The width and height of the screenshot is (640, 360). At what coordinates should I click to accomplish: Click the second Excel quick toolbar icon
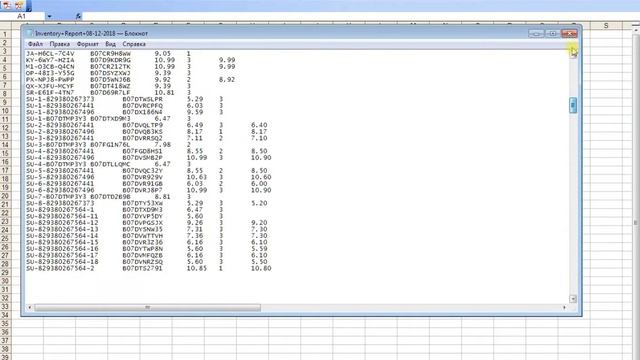point(19,5)
